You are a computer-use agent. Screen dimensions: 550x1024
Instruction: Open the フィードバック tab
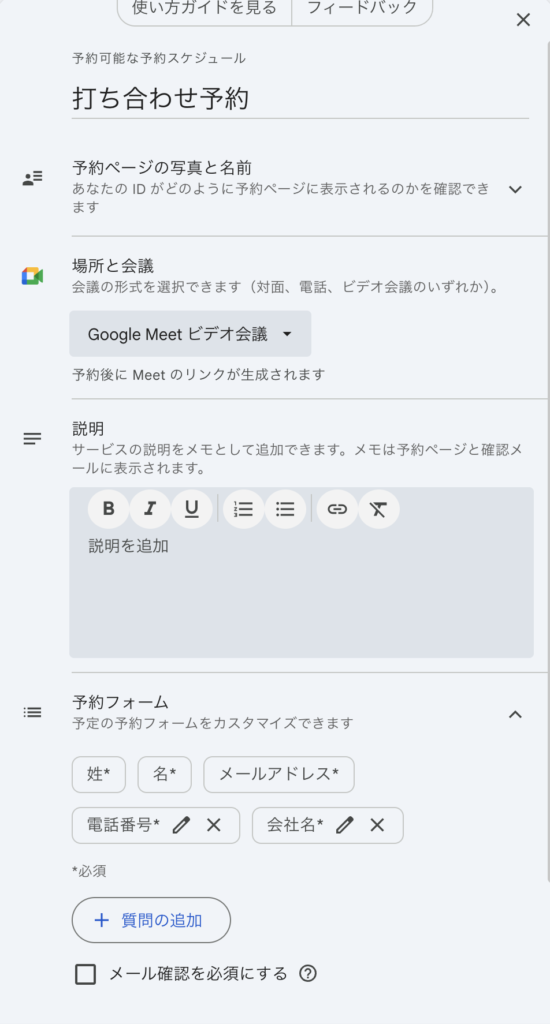point(362,9)
